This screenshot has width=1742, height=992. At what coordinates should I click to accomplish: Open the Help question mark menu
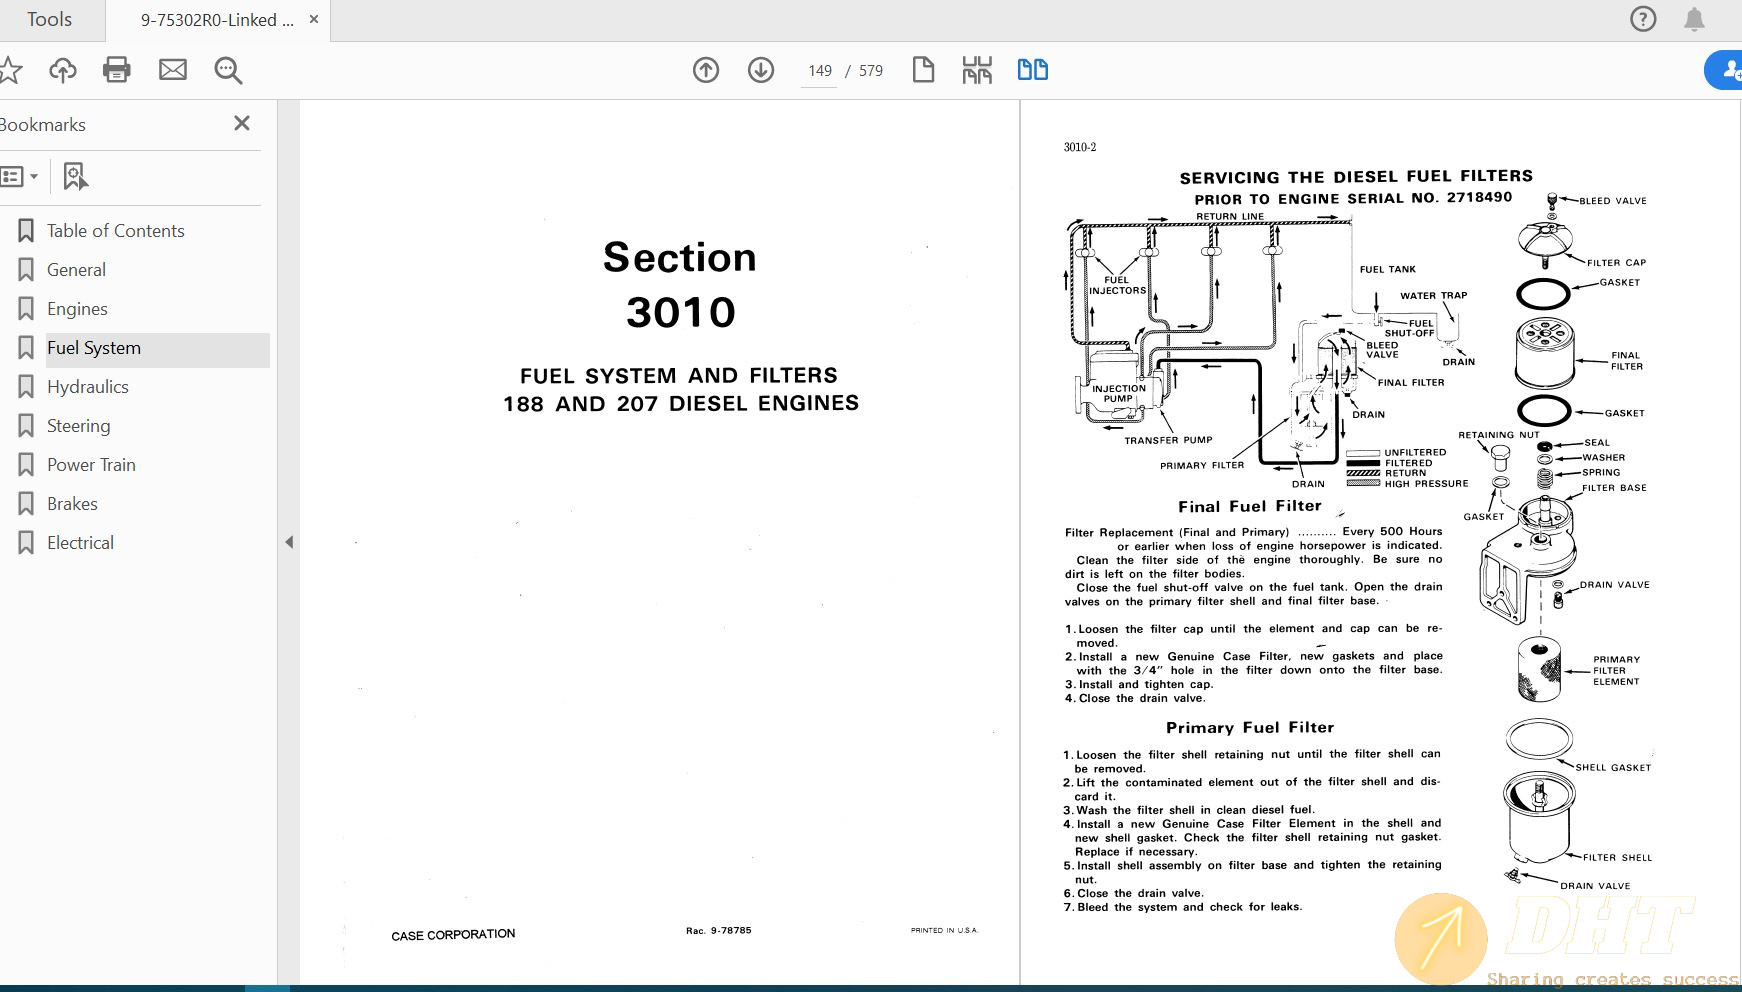pos(1642,18)
